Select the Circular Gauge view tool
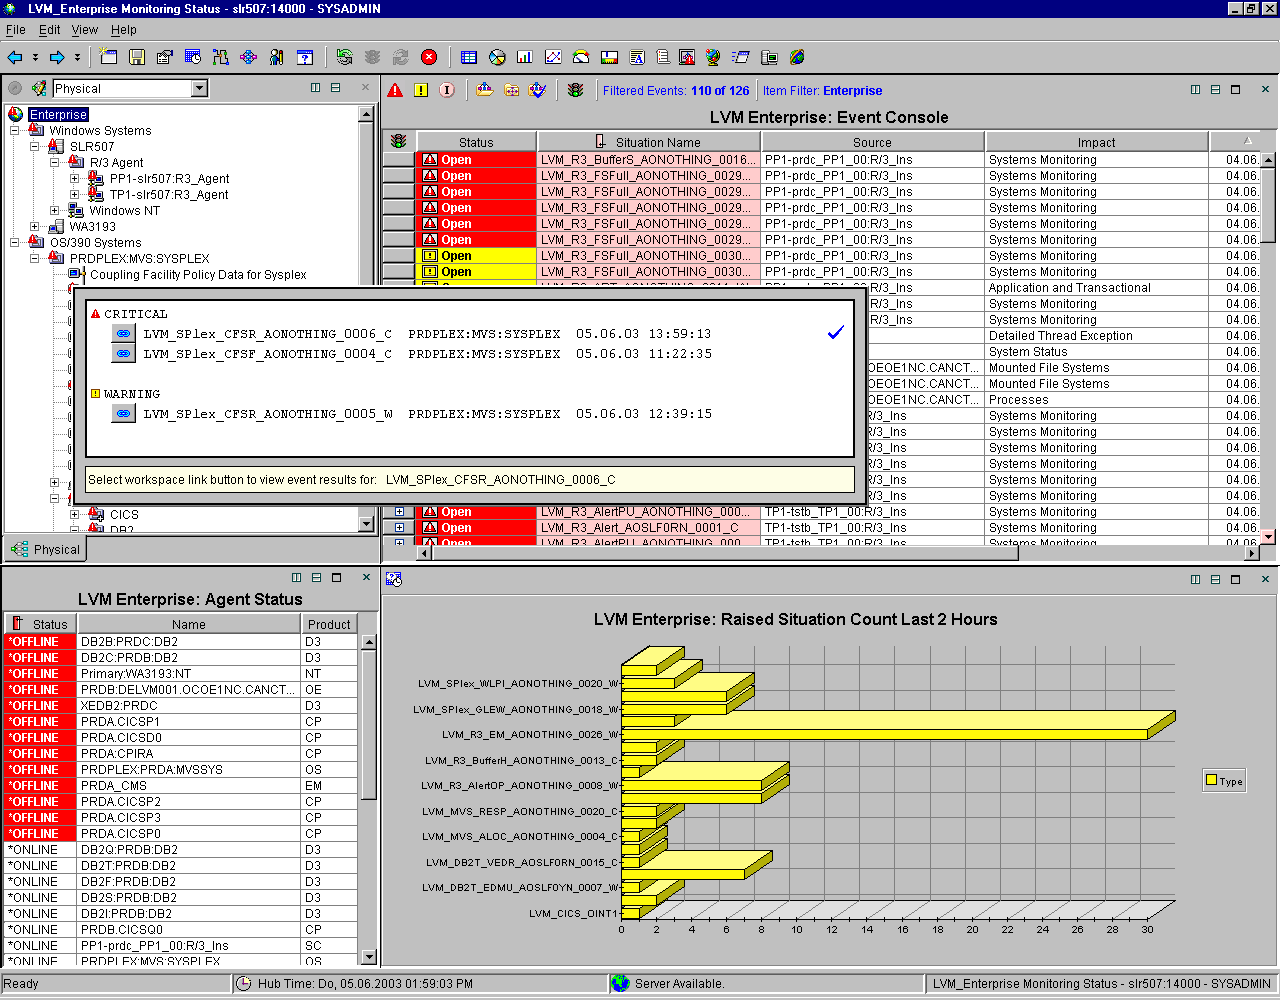Image resolution: width=1280 pixels, height=1000 pixels. pyautogui.click(x=581, y=57)
